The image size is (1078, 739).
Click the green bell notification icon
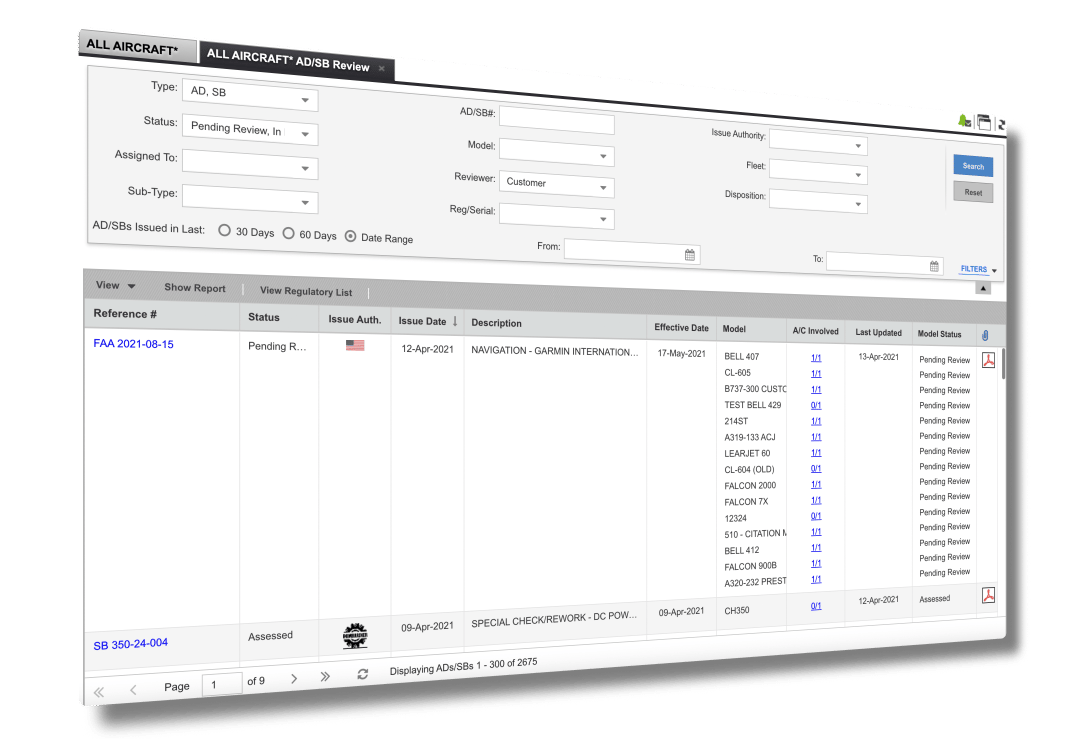click(x=964, y=121)
